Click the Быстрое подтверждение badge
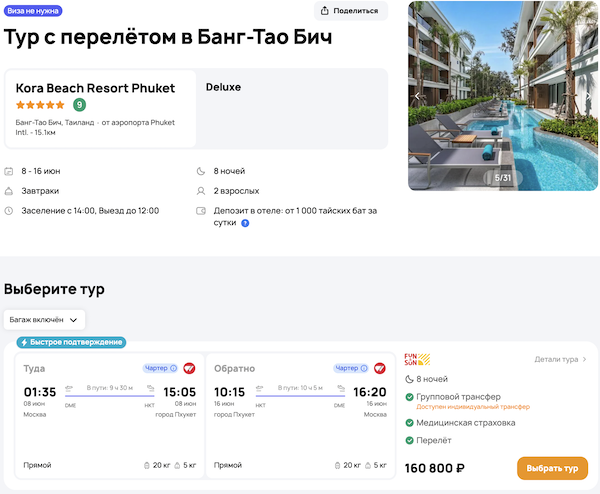This screenshot has height=494, width=600. (70, 342)
